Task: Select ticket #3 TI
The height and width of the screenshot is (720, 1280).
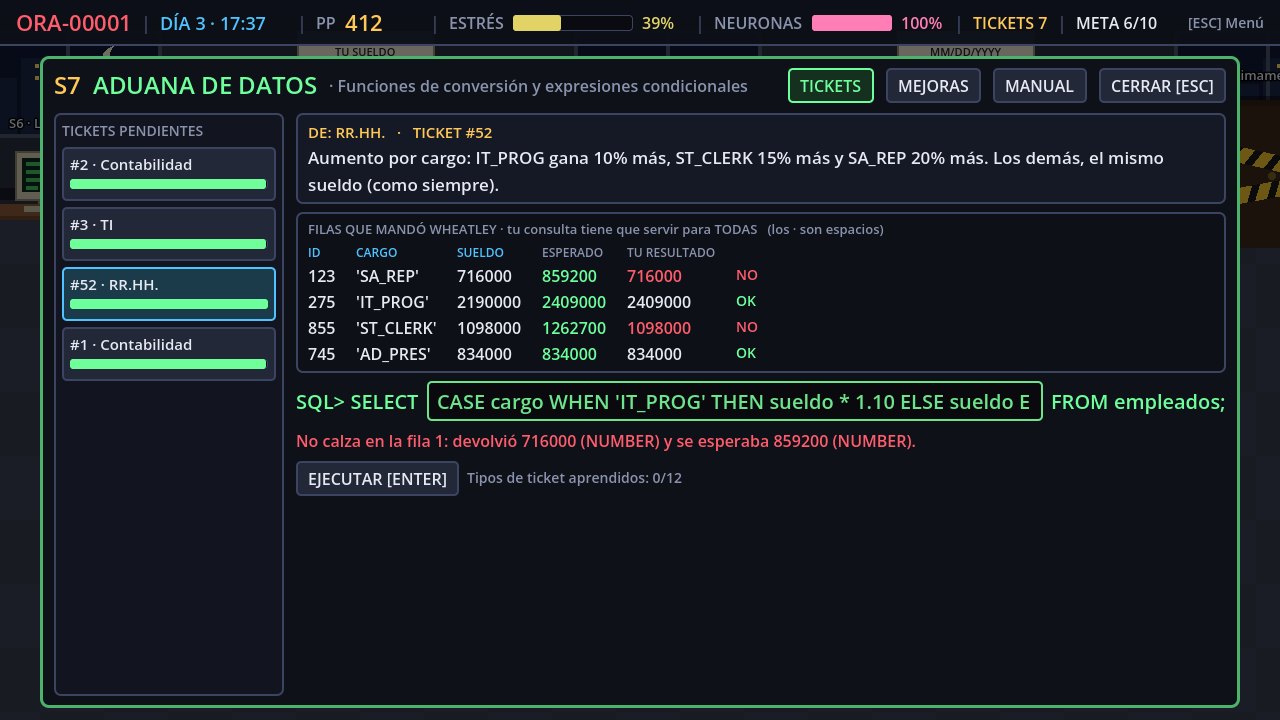Action: click(x=169, y=234)
